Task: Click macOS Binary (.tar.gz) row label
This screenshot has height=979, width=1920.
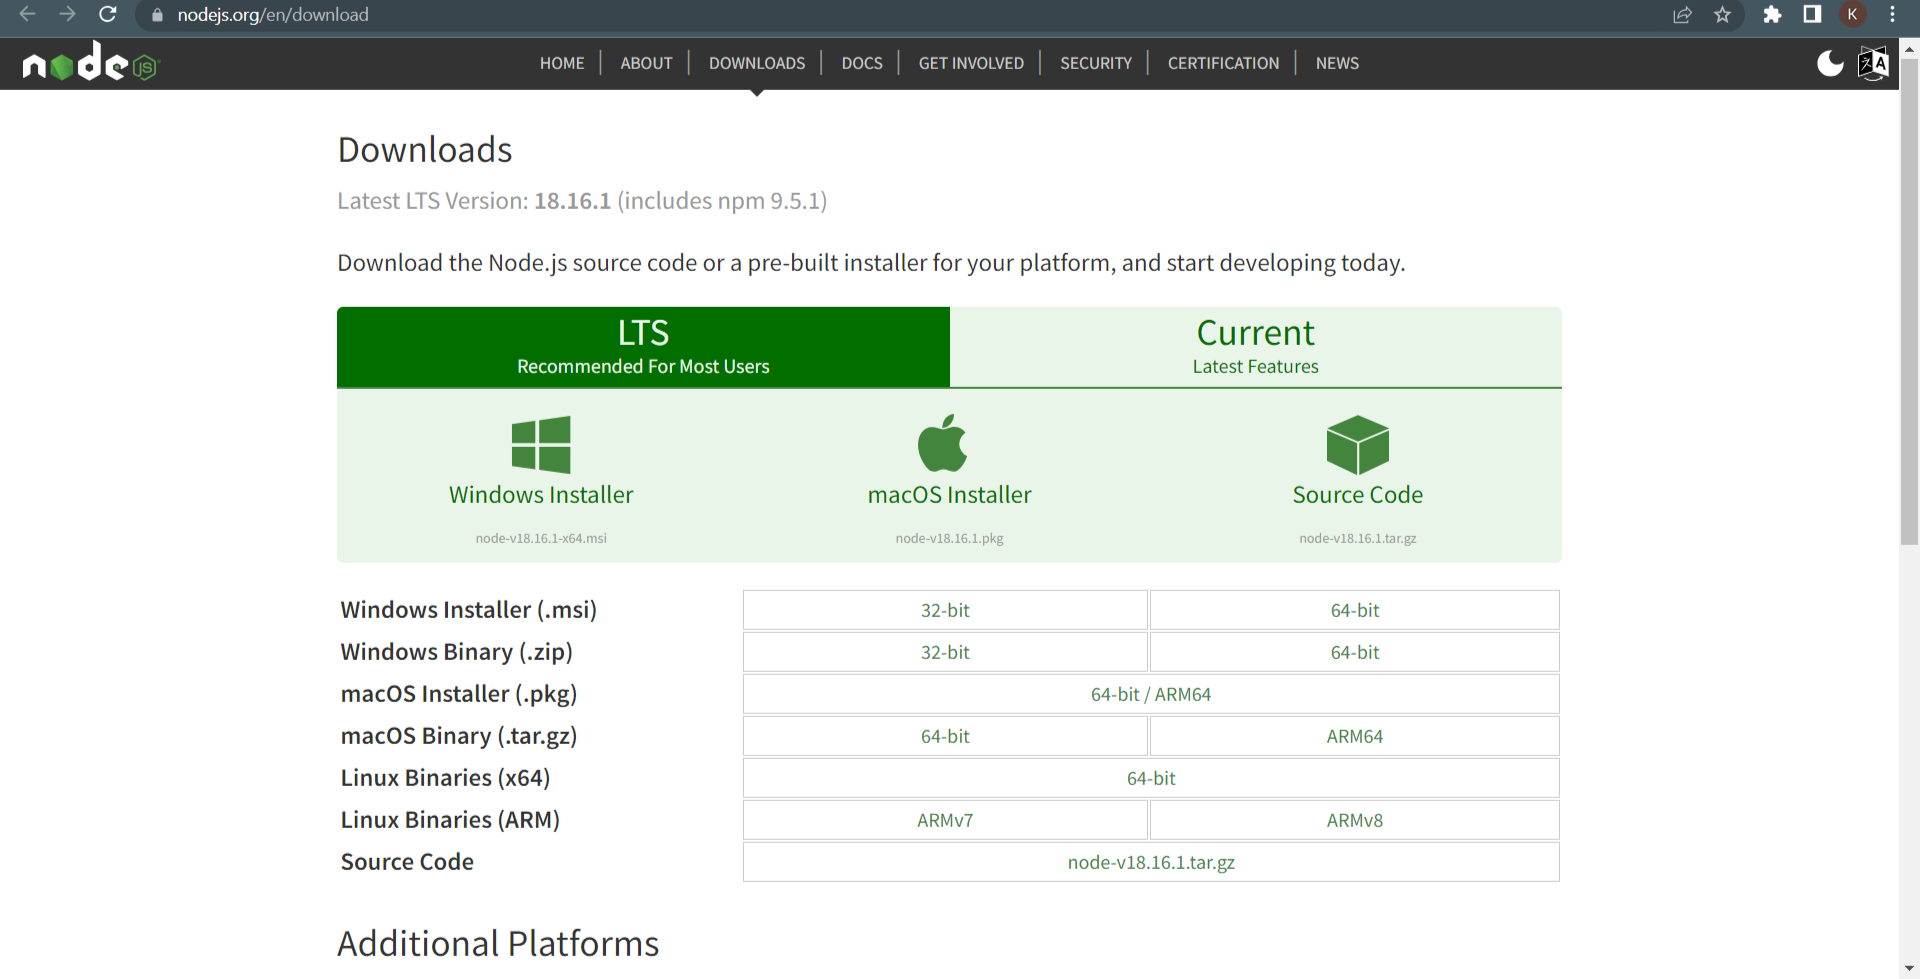Action: click(x=458, y=736)
